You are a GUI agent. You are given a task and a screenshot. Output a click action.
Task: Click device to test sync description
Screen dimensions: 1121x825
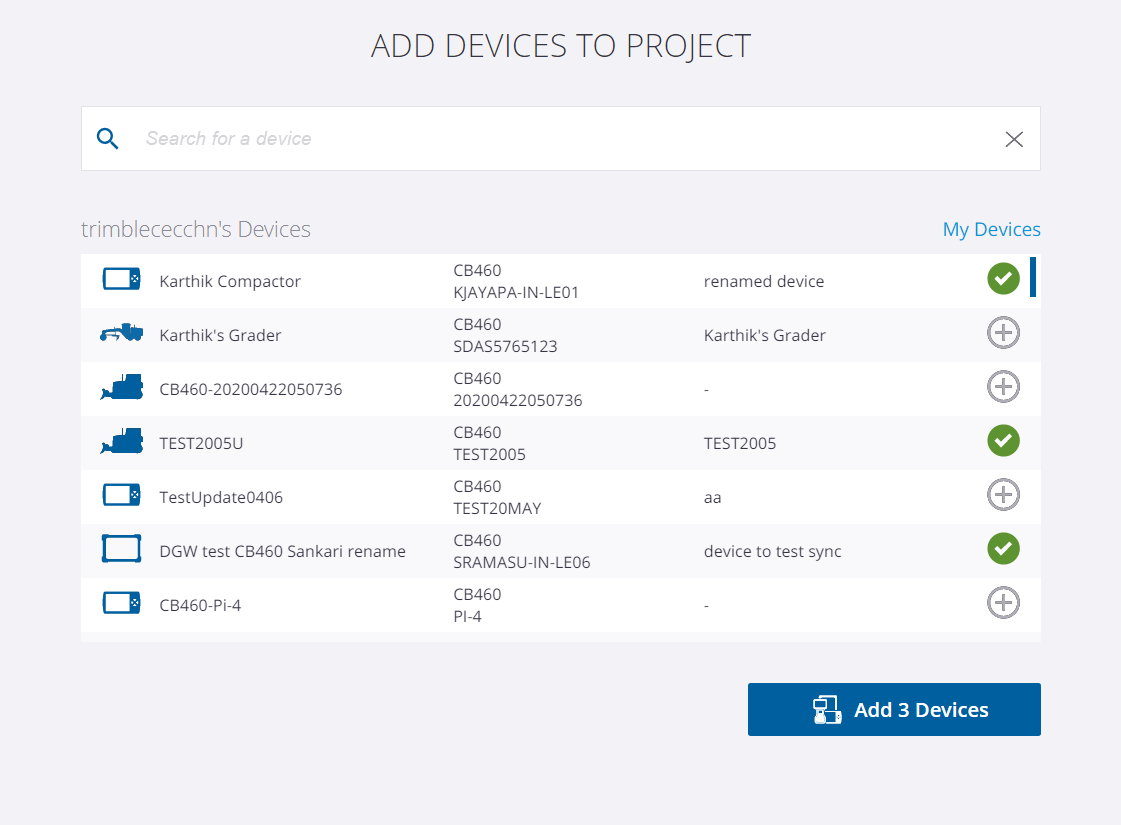click(x=772, y=551)
